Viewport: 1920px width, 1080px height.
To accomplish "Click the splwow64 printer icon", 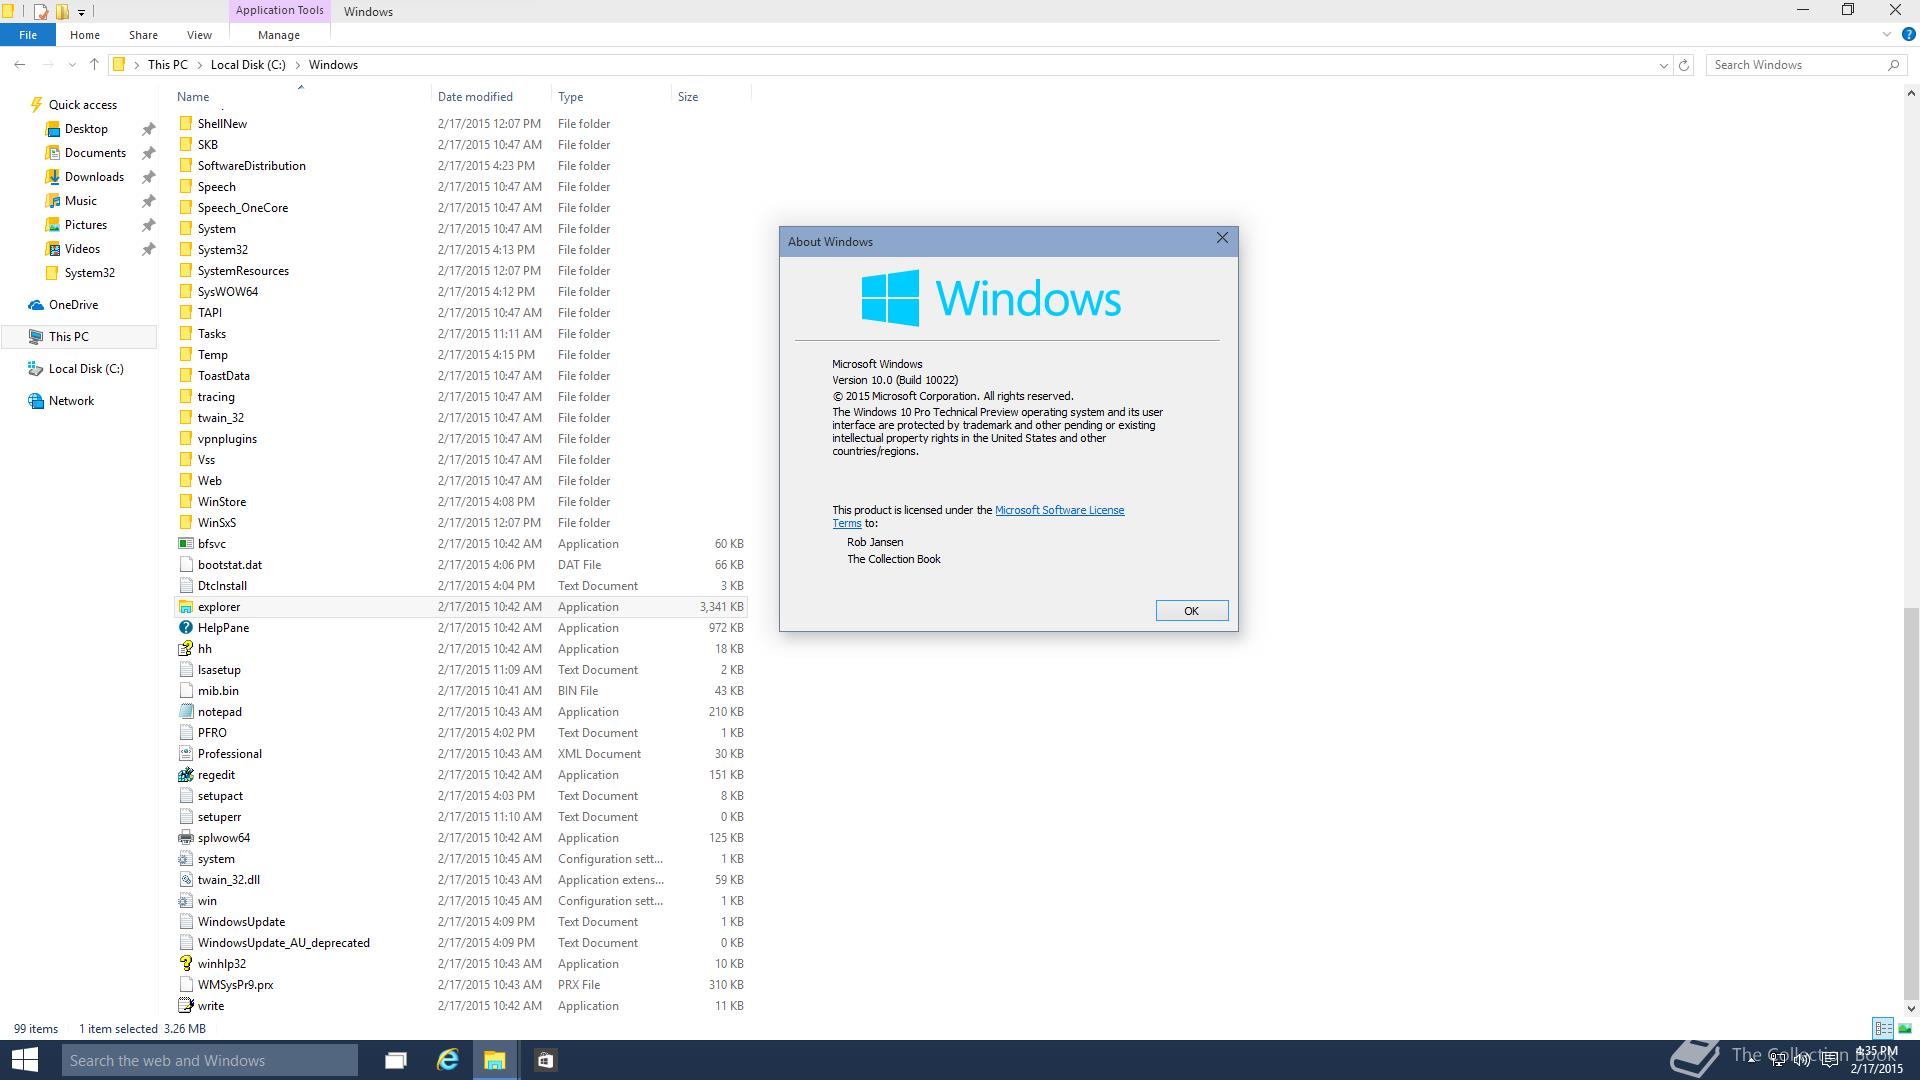I will point(185,838).
